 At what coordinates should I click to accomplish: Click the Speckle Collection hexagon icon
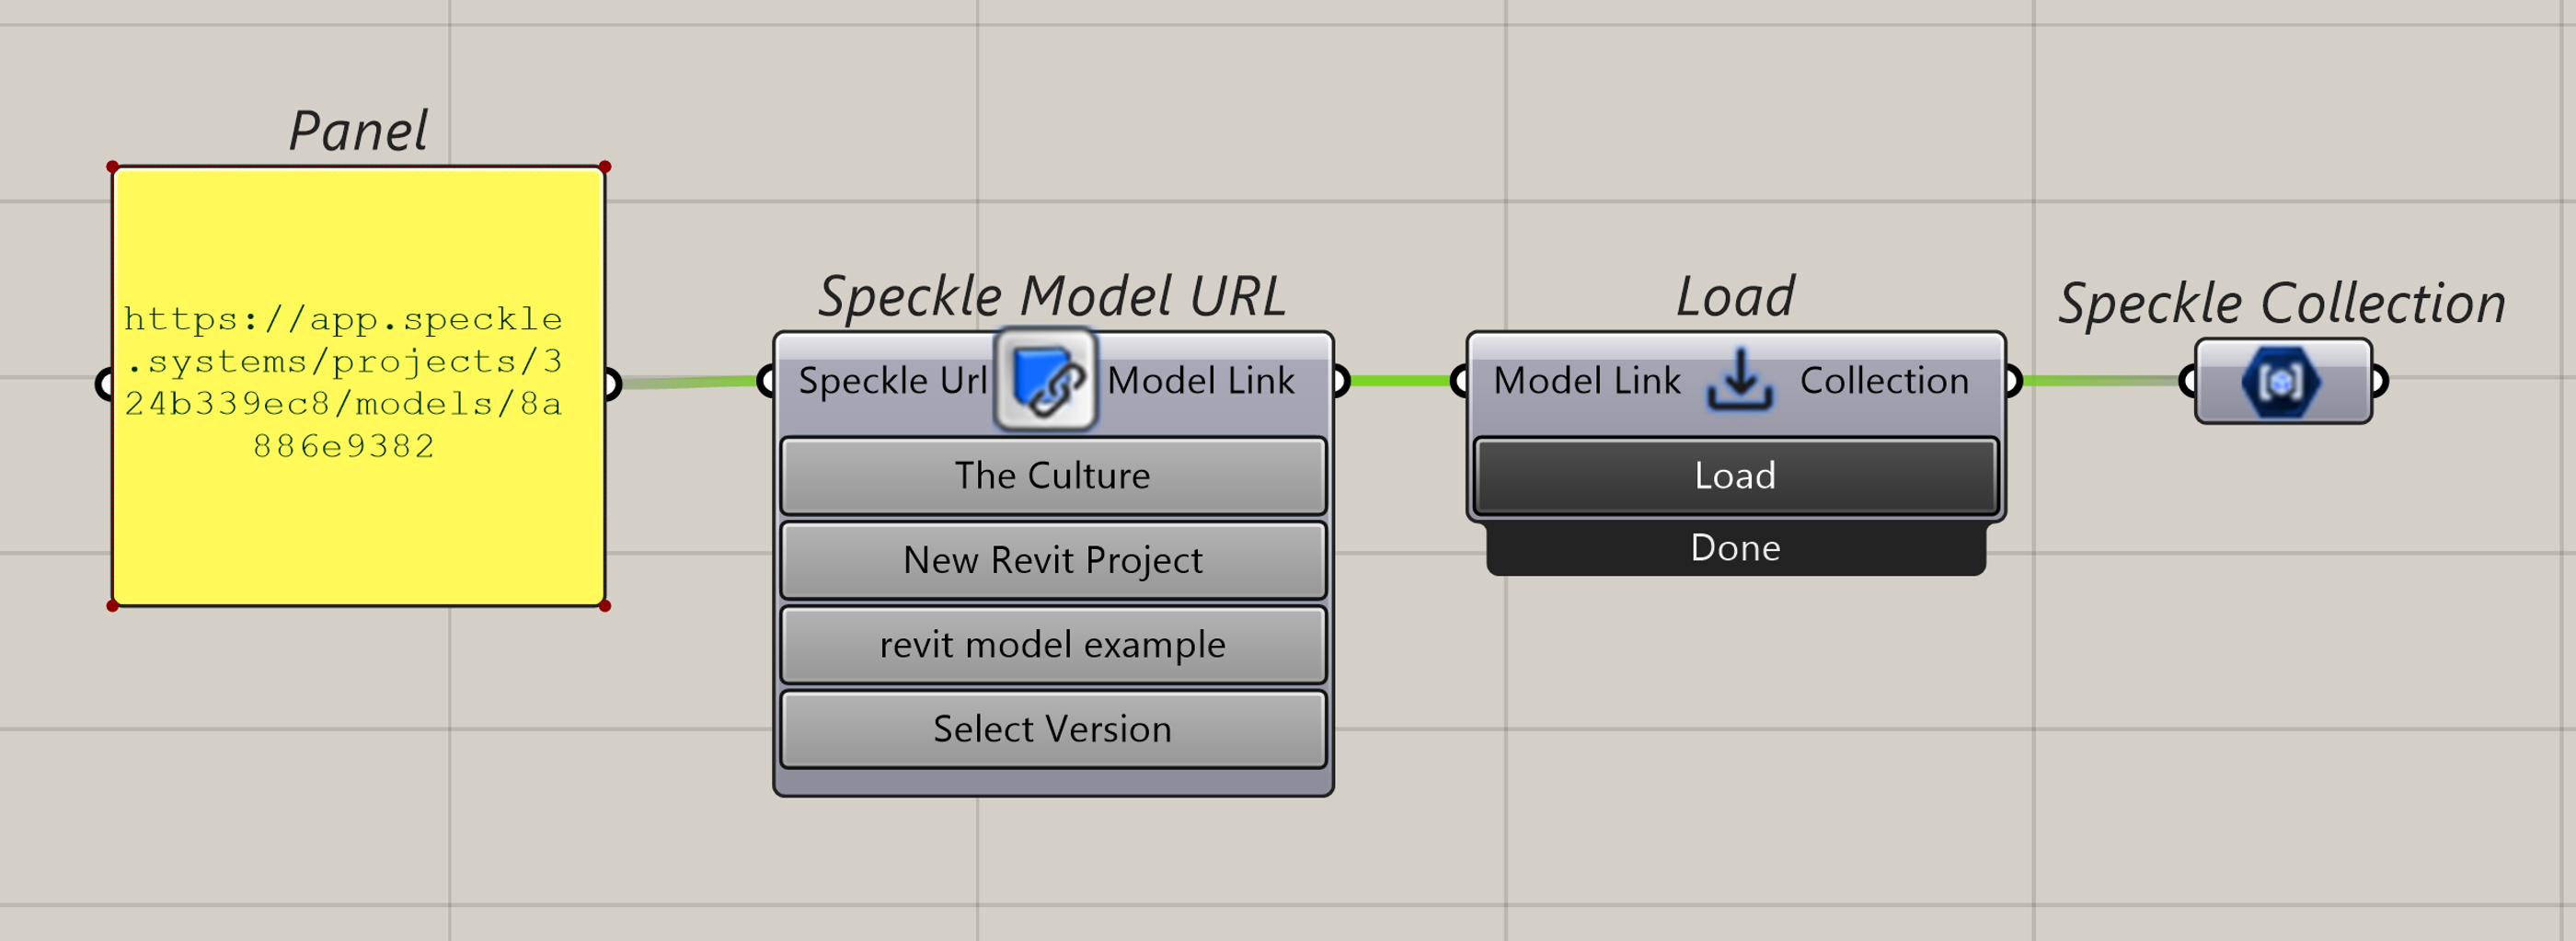pyautogui.click(x=2280, y=381)
